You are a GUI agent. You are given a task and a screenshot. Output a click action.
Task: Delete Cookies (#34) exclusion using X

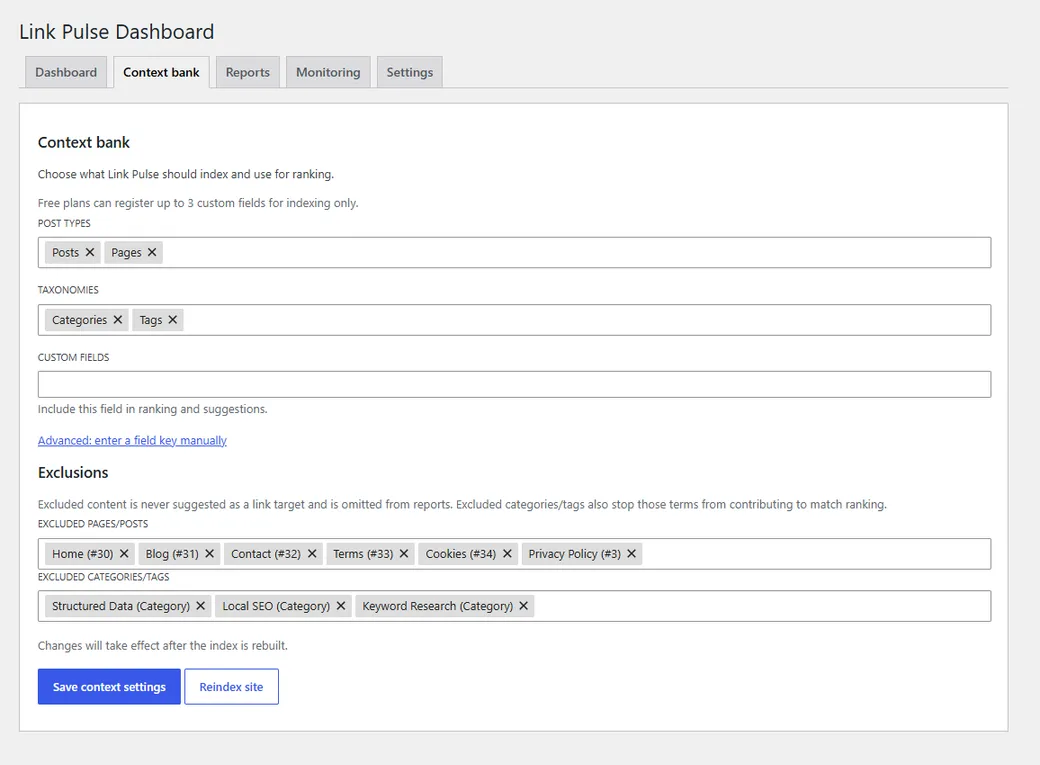click(507, 553)
